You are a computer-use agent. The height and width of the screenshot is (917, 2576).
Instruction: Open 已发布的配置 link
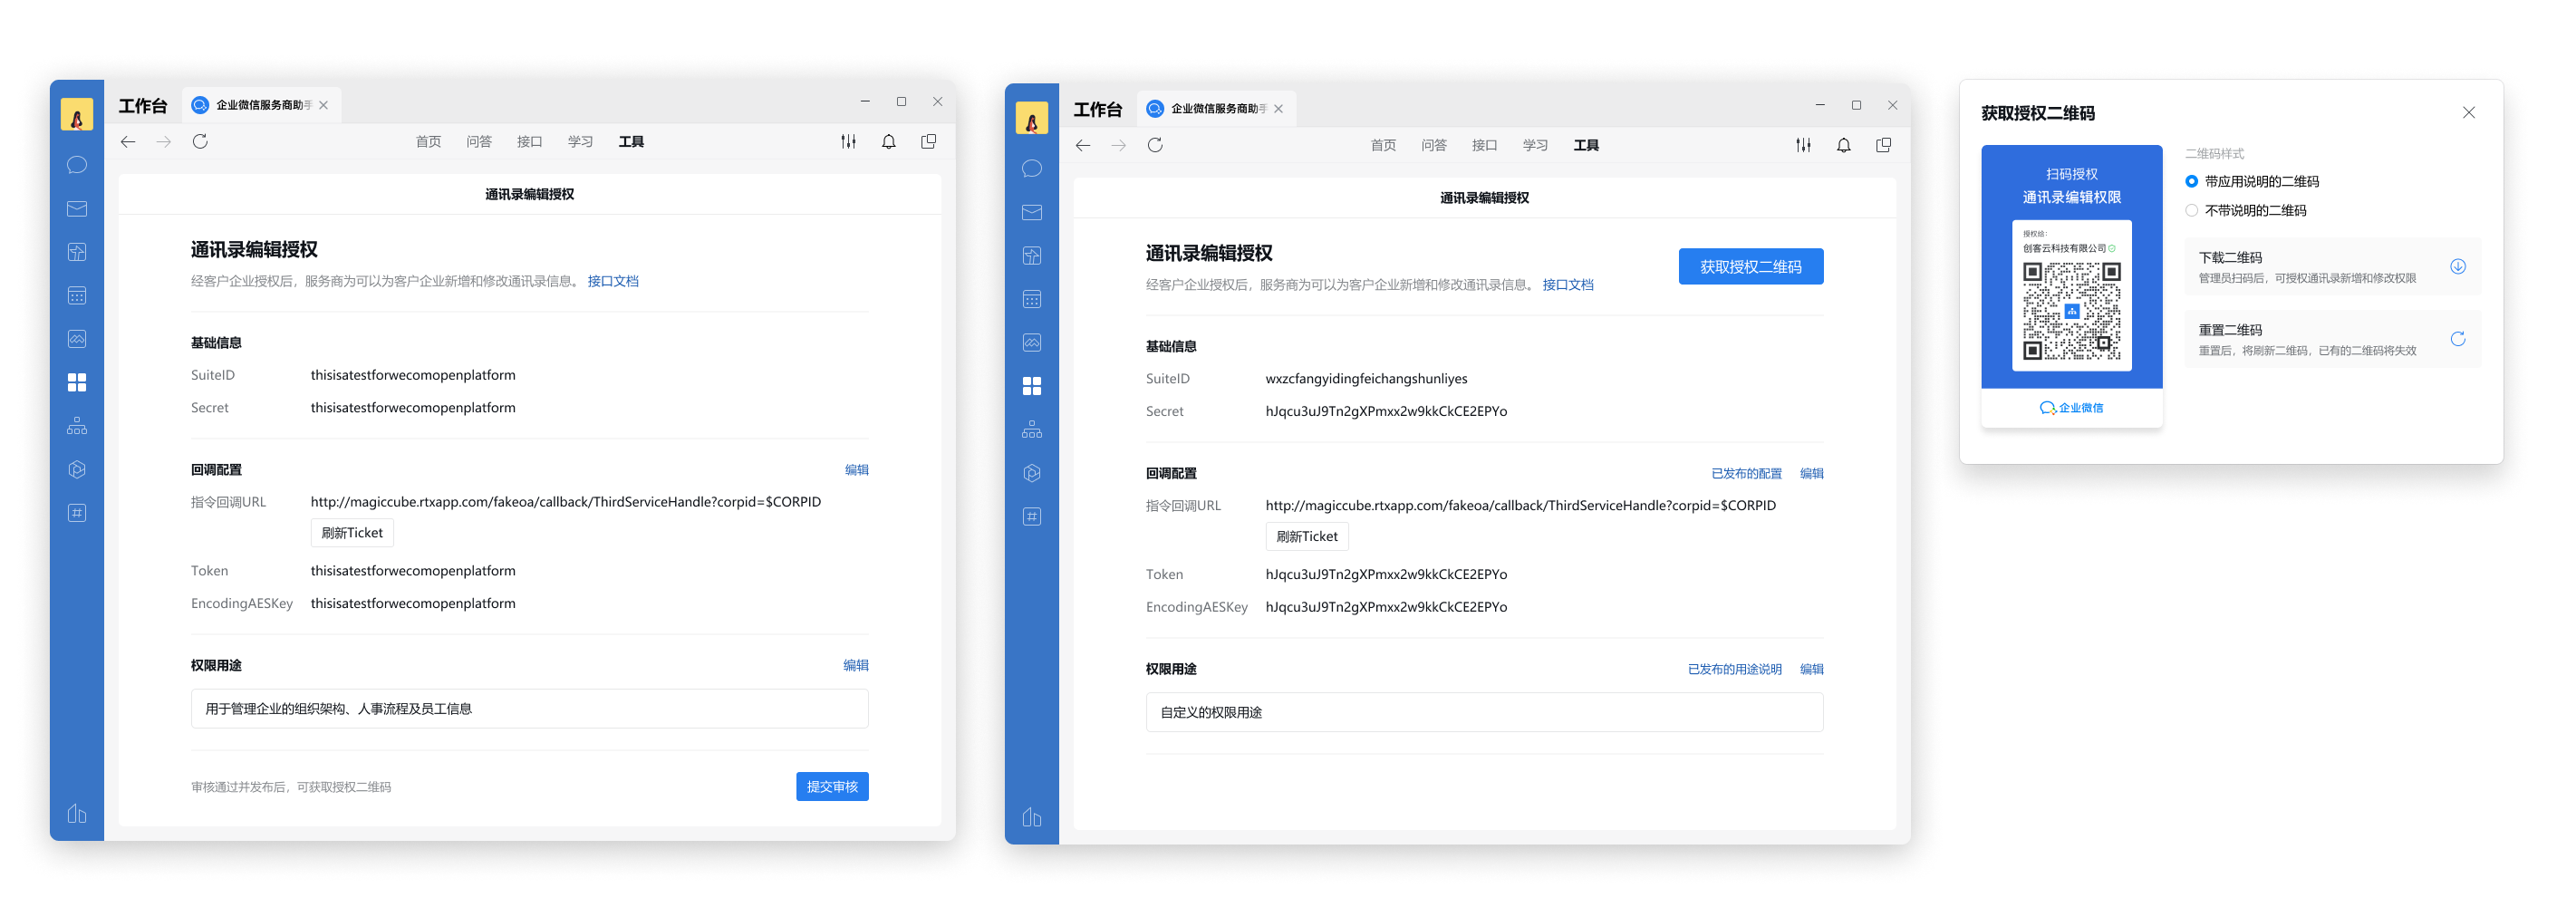pos(1746,474)
